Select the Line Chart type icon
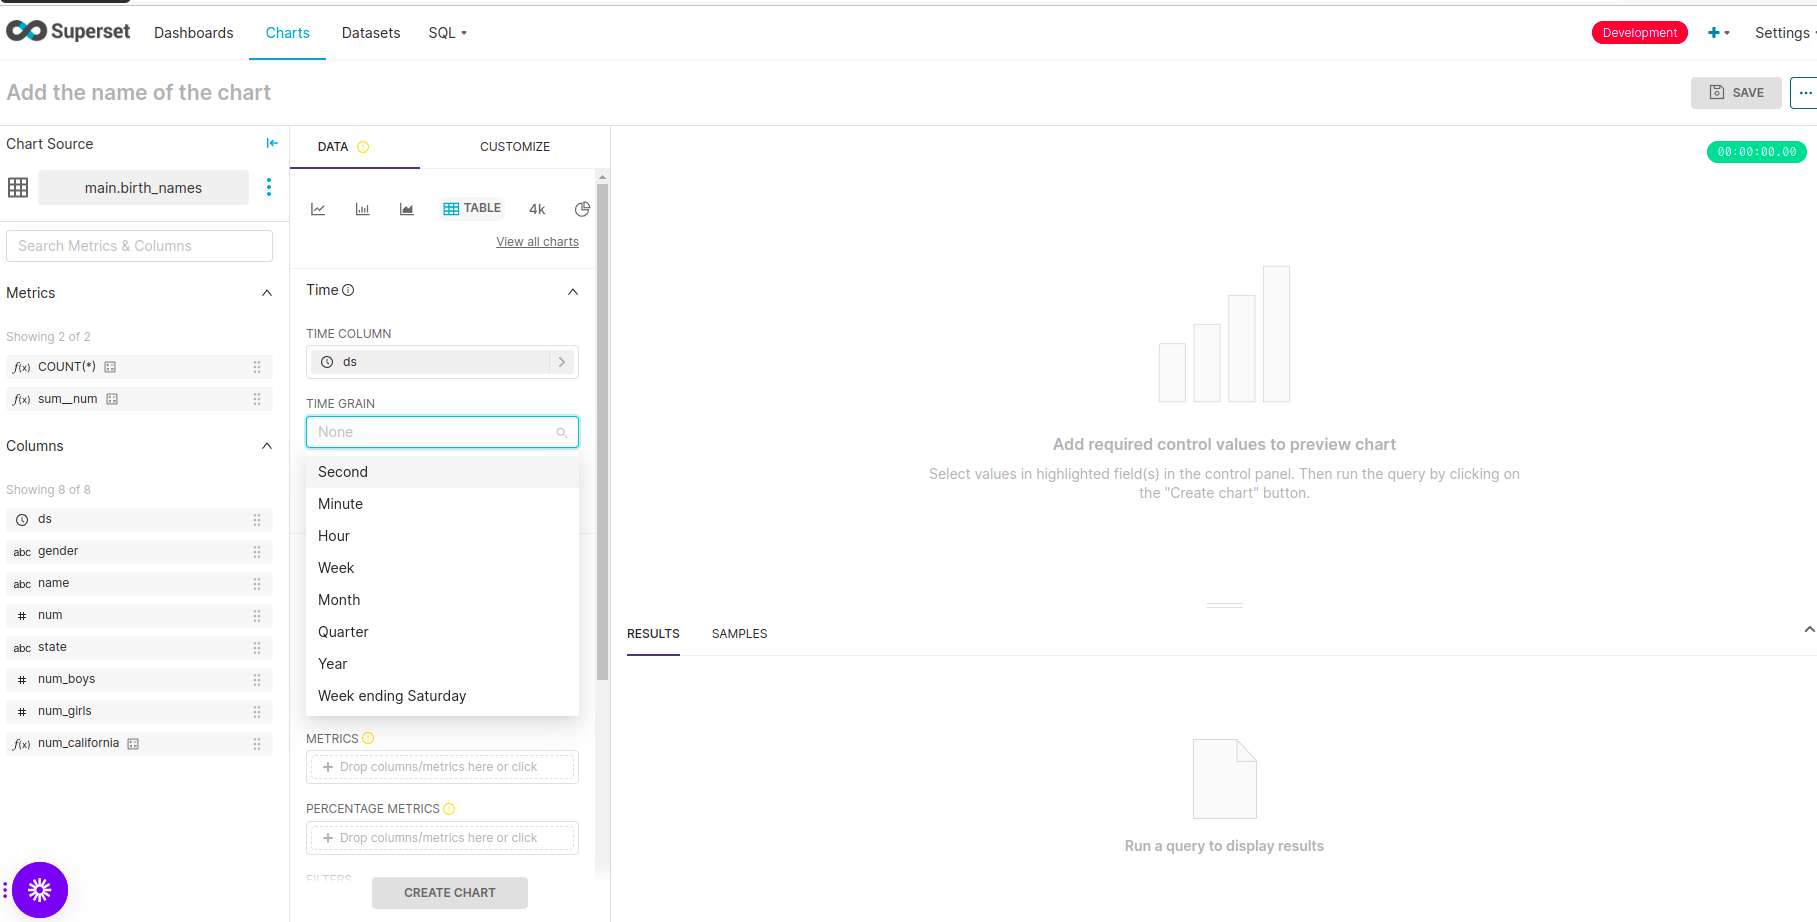This screenshot has width=1817, height=922. [x=318, y=208]
